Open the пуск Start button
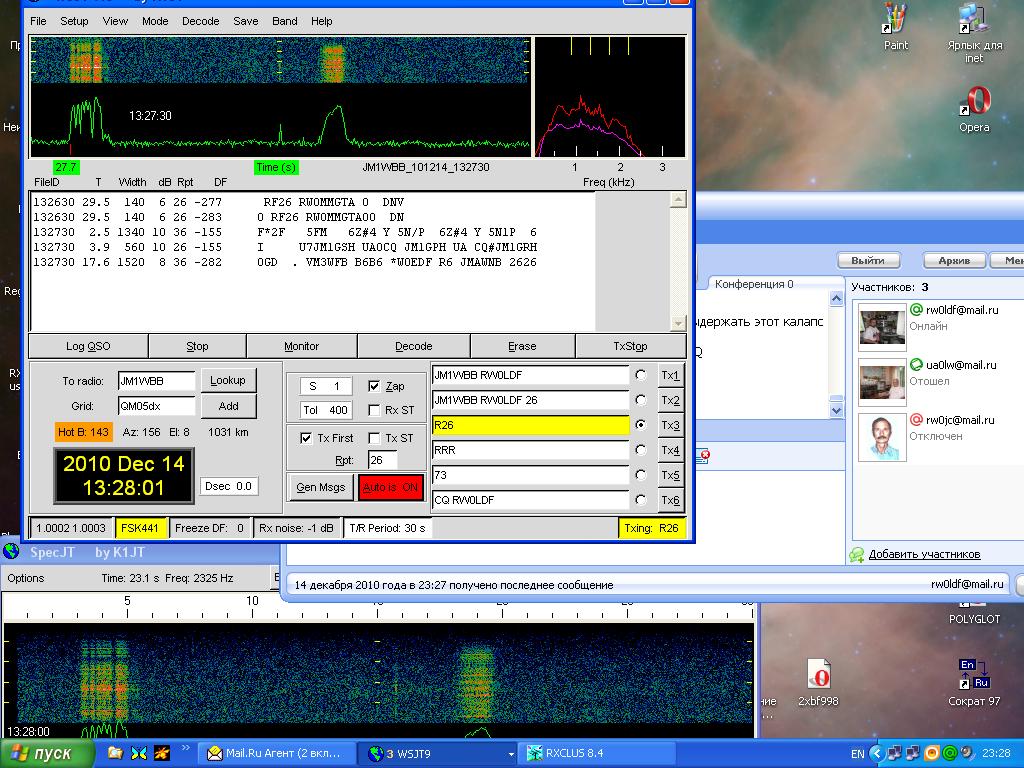 (47, 754)
